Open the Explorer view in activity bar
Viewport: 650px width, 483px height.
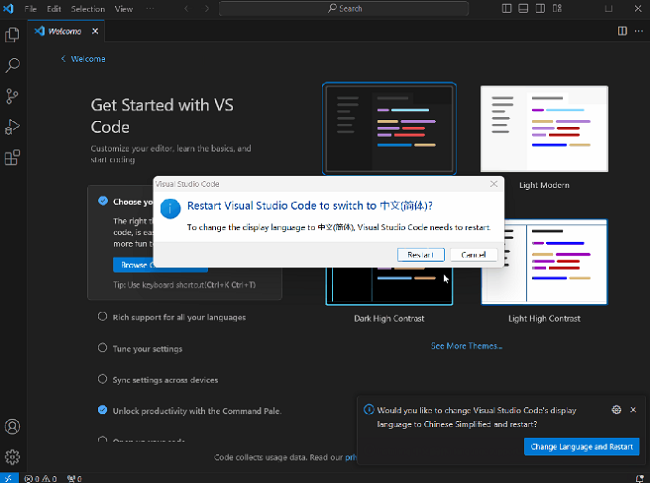tap(13, 35)
